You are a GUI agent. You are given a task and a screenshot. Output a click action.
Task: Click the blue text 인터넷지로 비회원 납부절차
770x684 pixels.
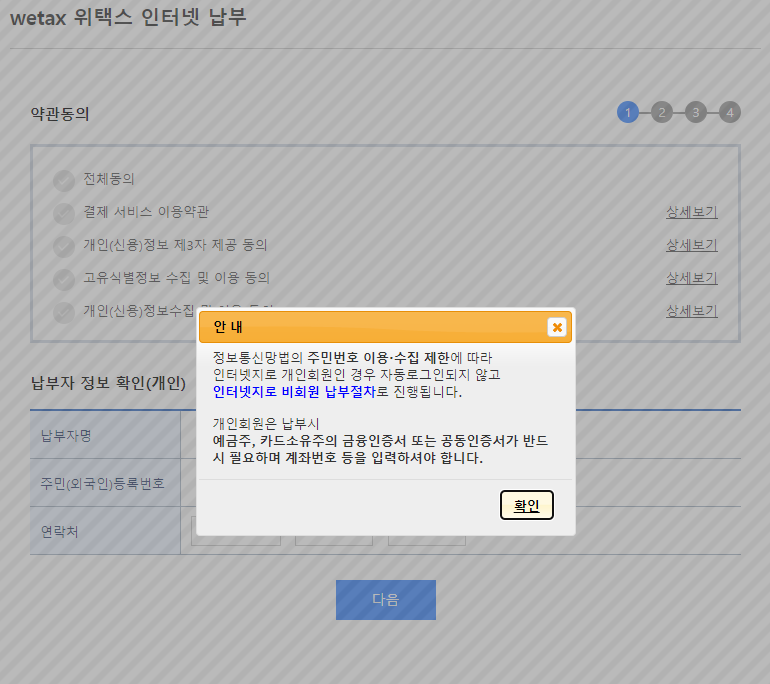click(x=294, y=392)
